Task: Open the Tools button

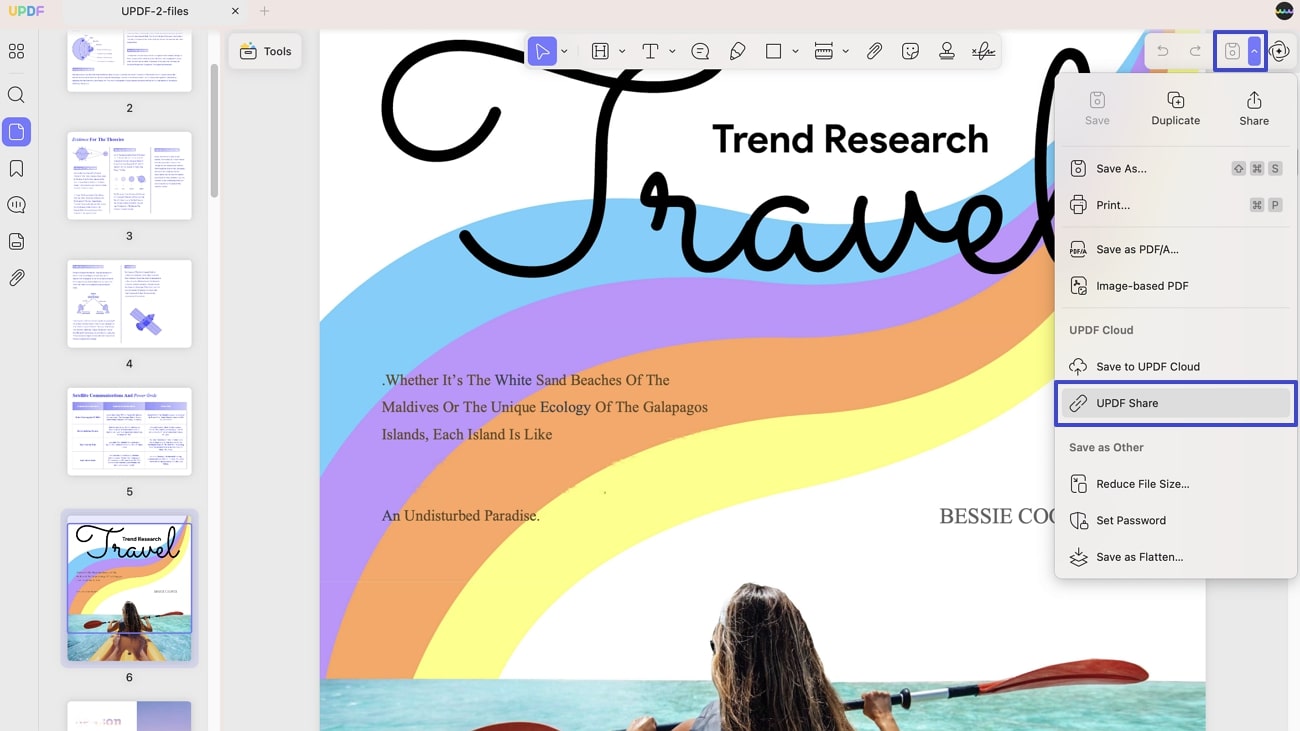Action: pos(265,51)
